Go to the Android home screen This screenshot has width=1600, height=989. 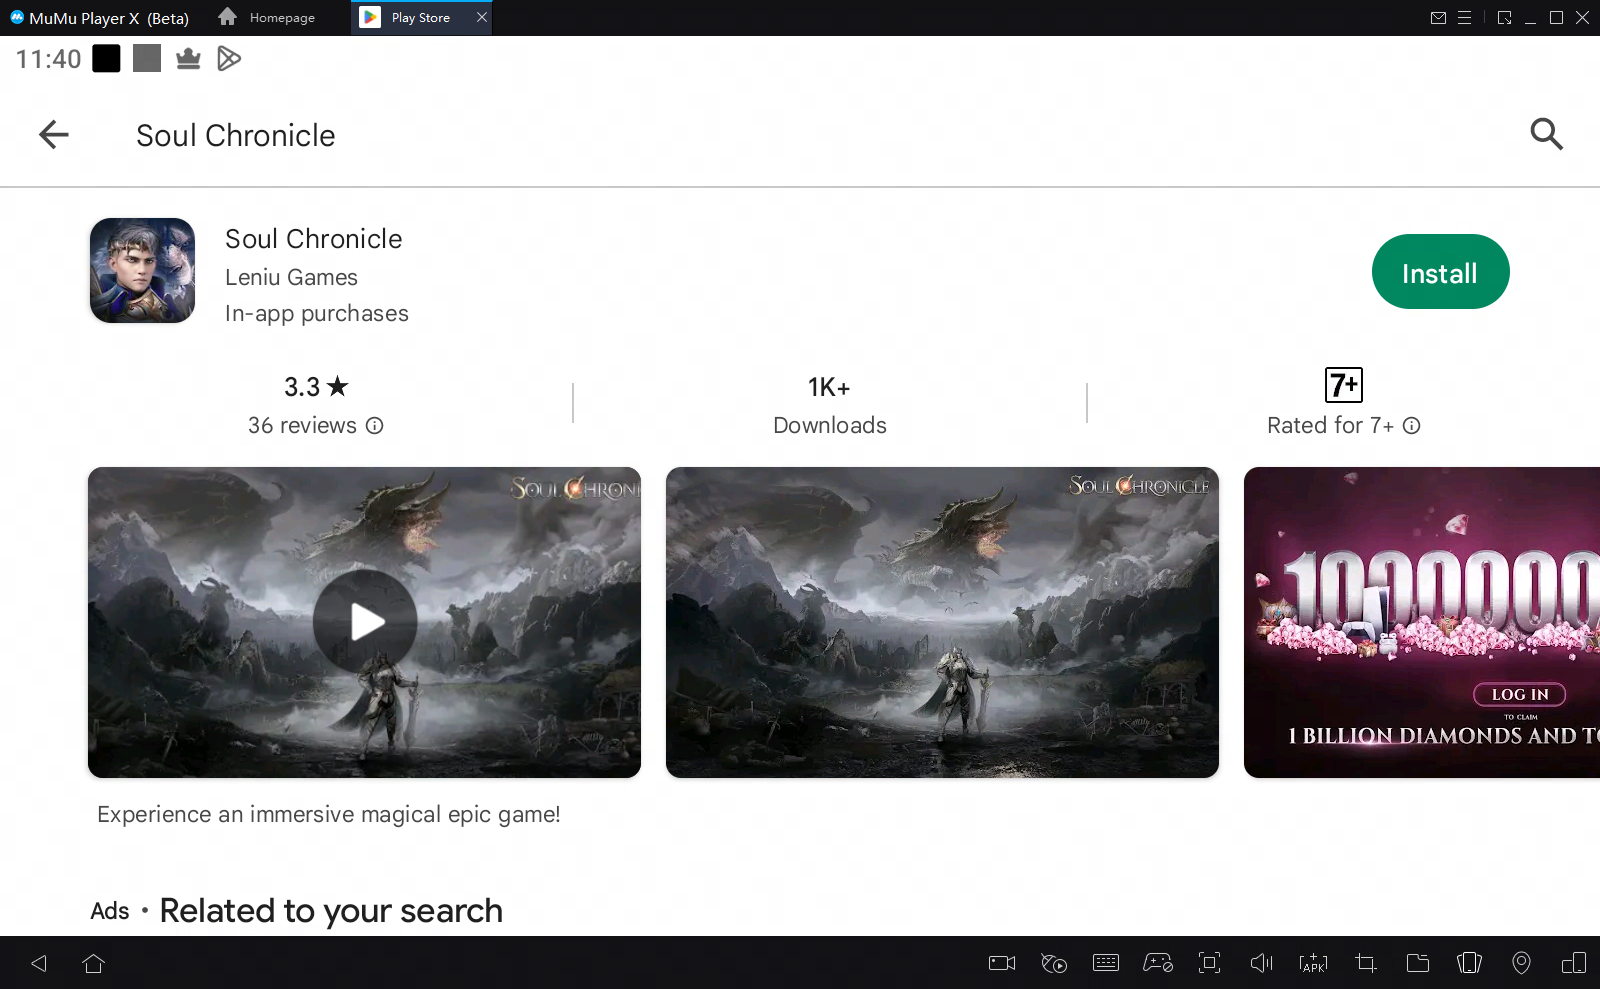94,963
